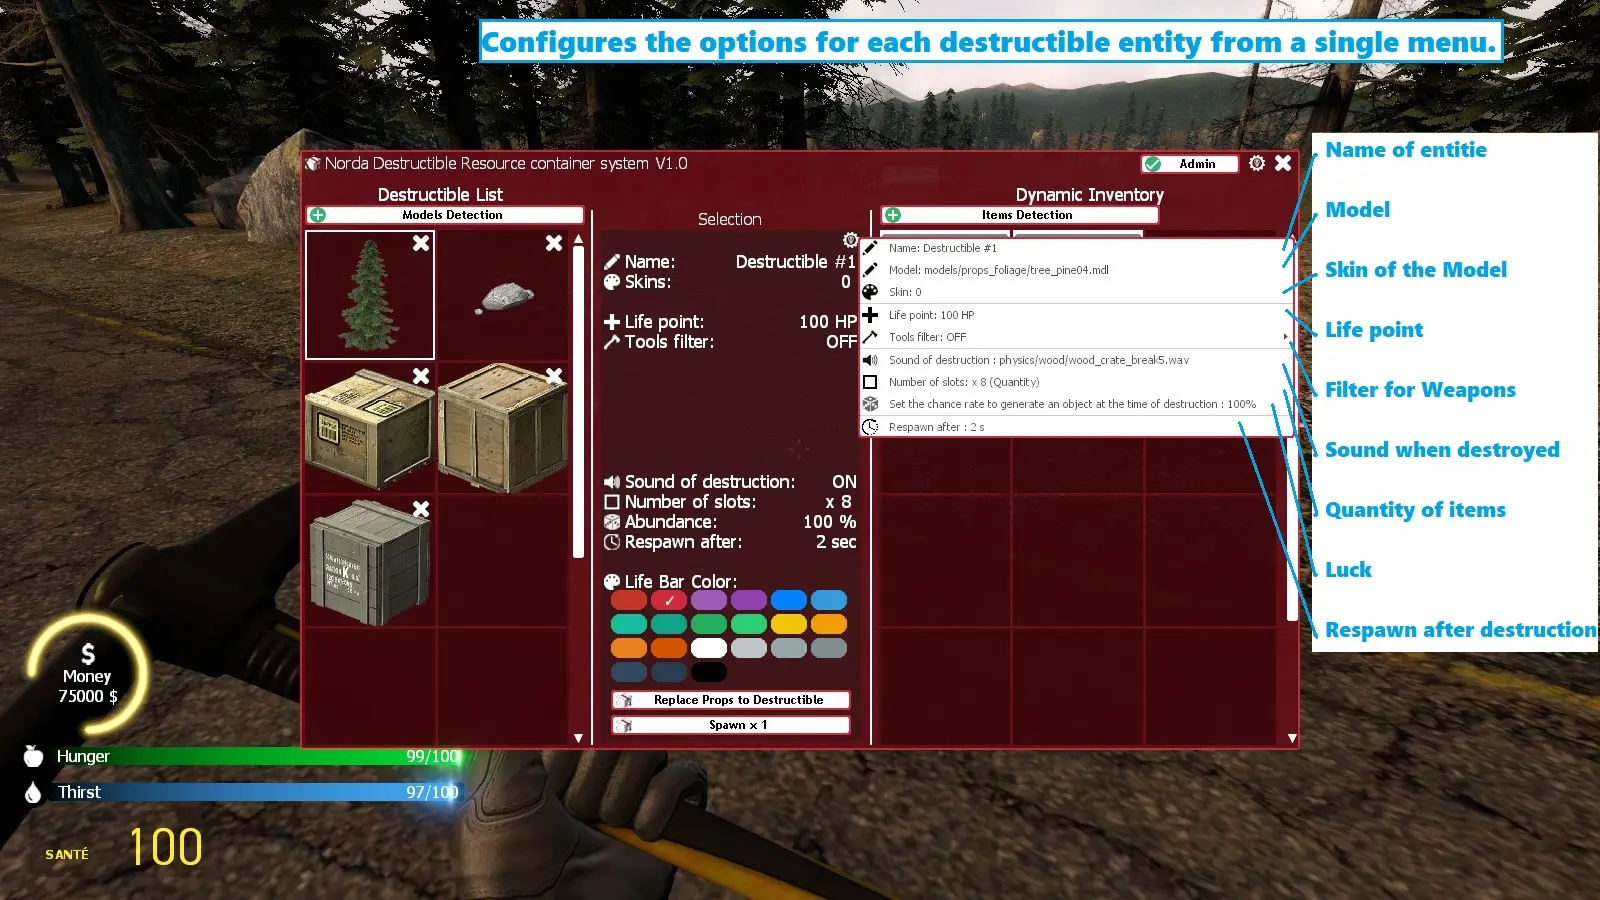This screenshot has width=1600, height=900.
Task: Click the clock icon beside Respawn after
Action: pyautogui.click(x=612, y=542)
